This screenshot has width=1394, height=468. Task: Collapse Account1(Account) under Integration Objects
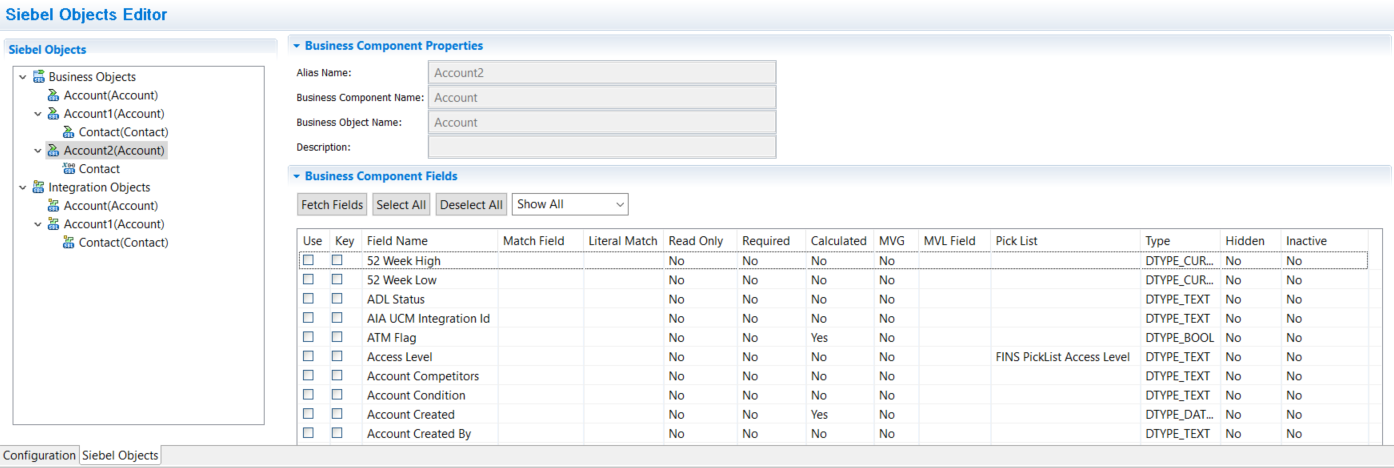(38, 224)
